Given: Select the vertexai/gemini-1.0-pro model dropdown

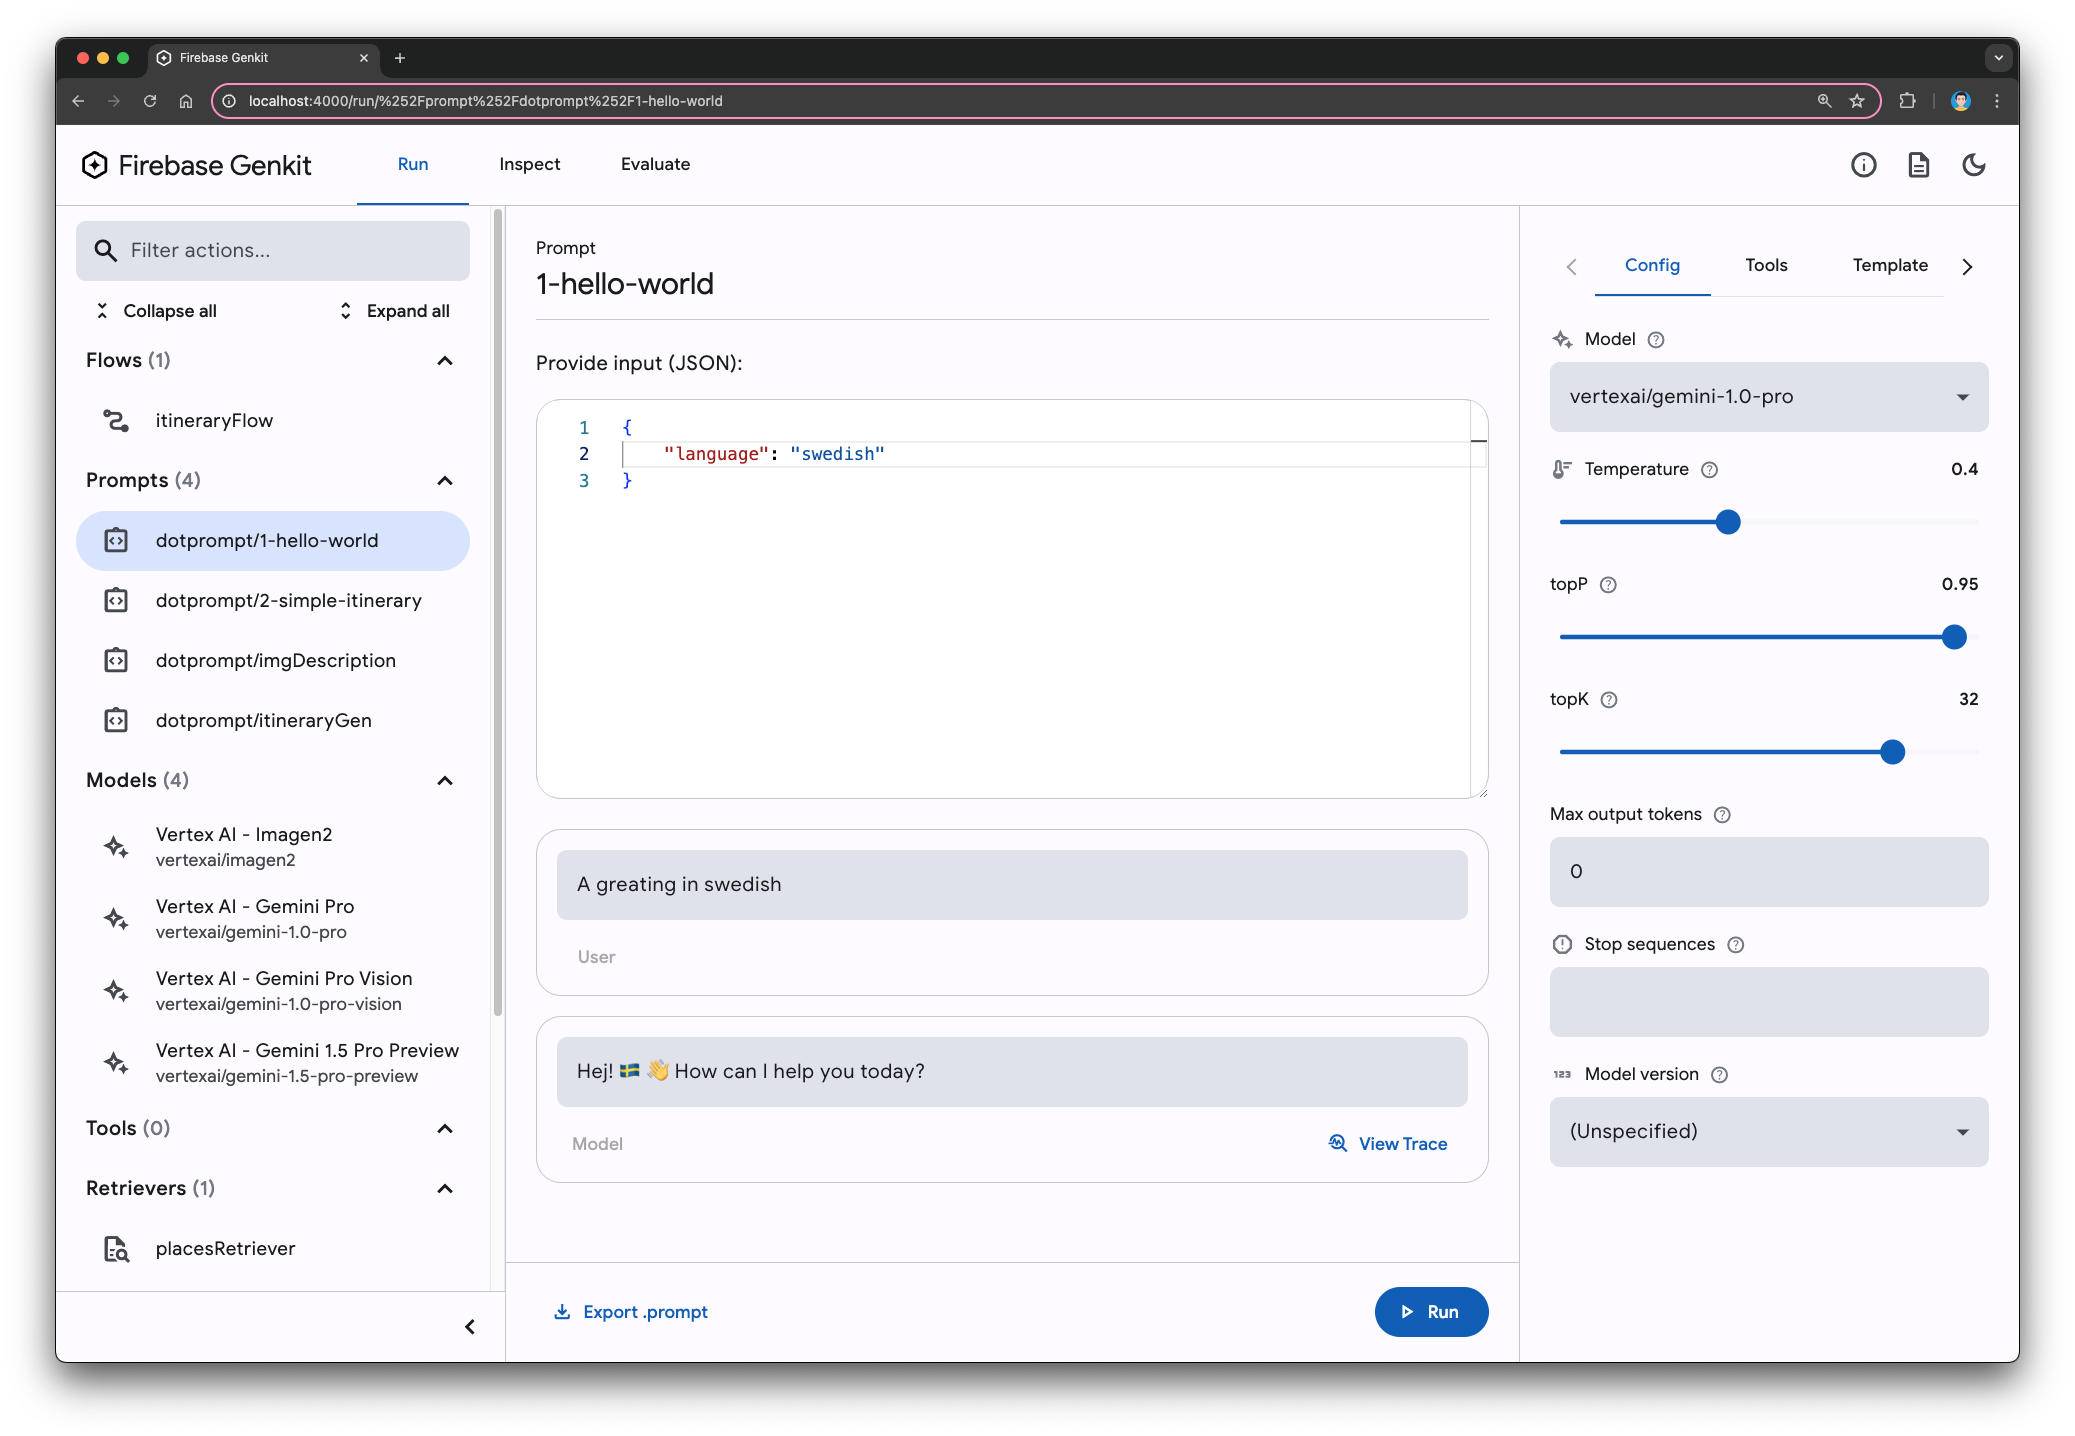Looking at the screenshot, I should (x=1766, y=396).
